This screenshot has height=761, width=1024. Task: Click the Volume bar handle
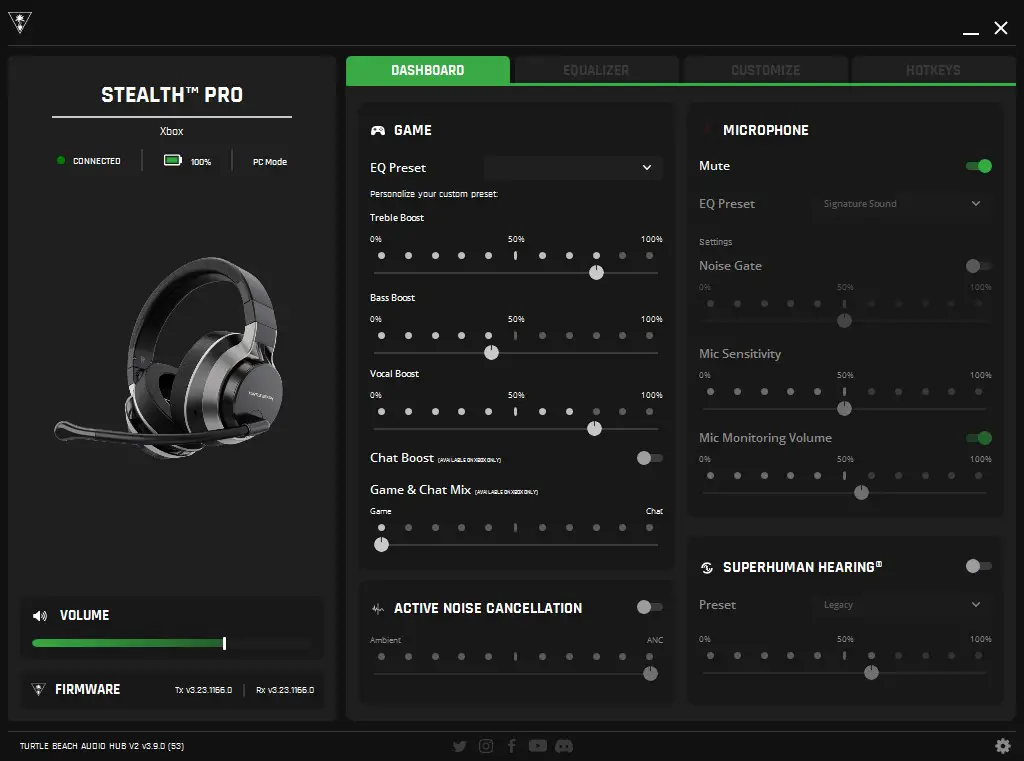click(x=224, y=643)
